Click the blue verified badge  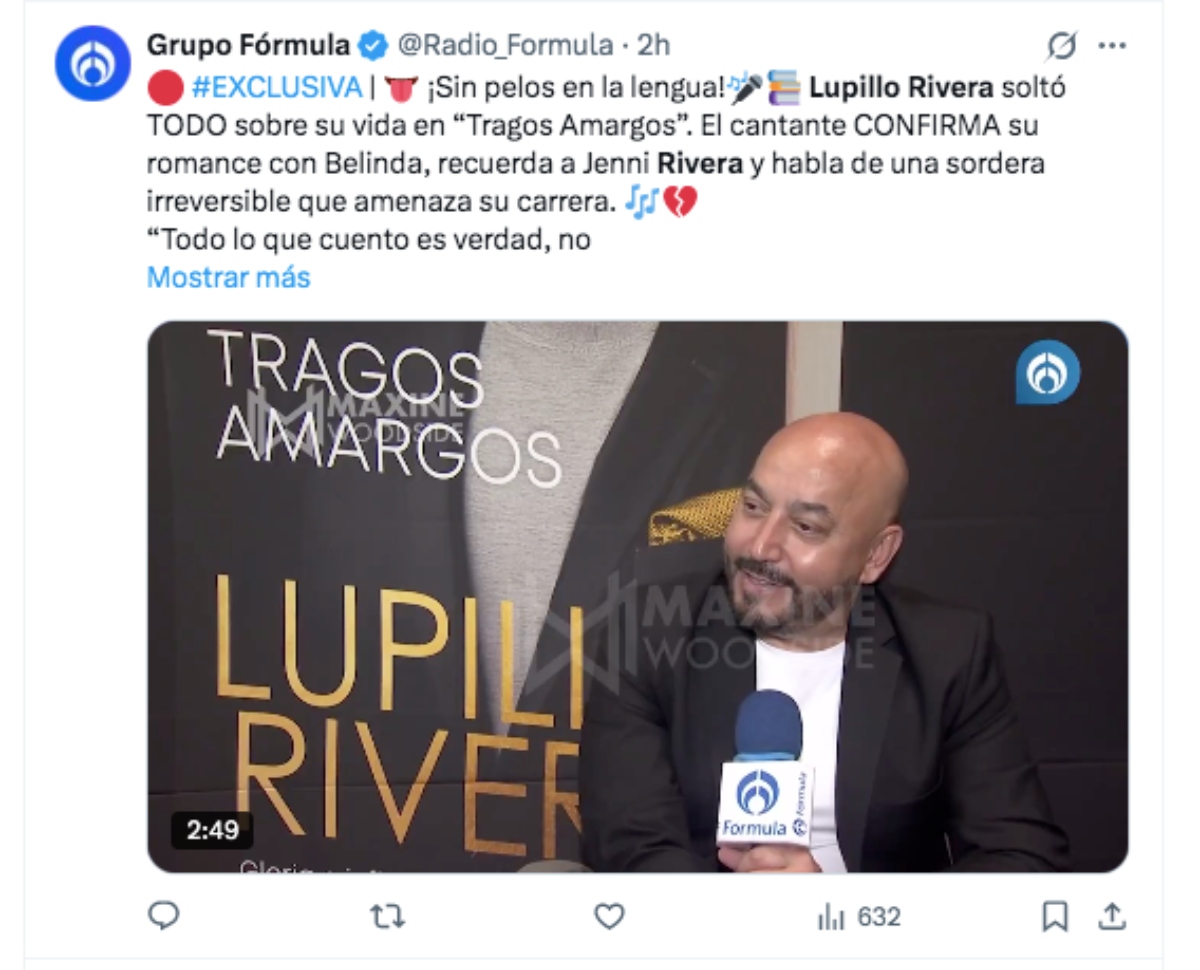373,46
